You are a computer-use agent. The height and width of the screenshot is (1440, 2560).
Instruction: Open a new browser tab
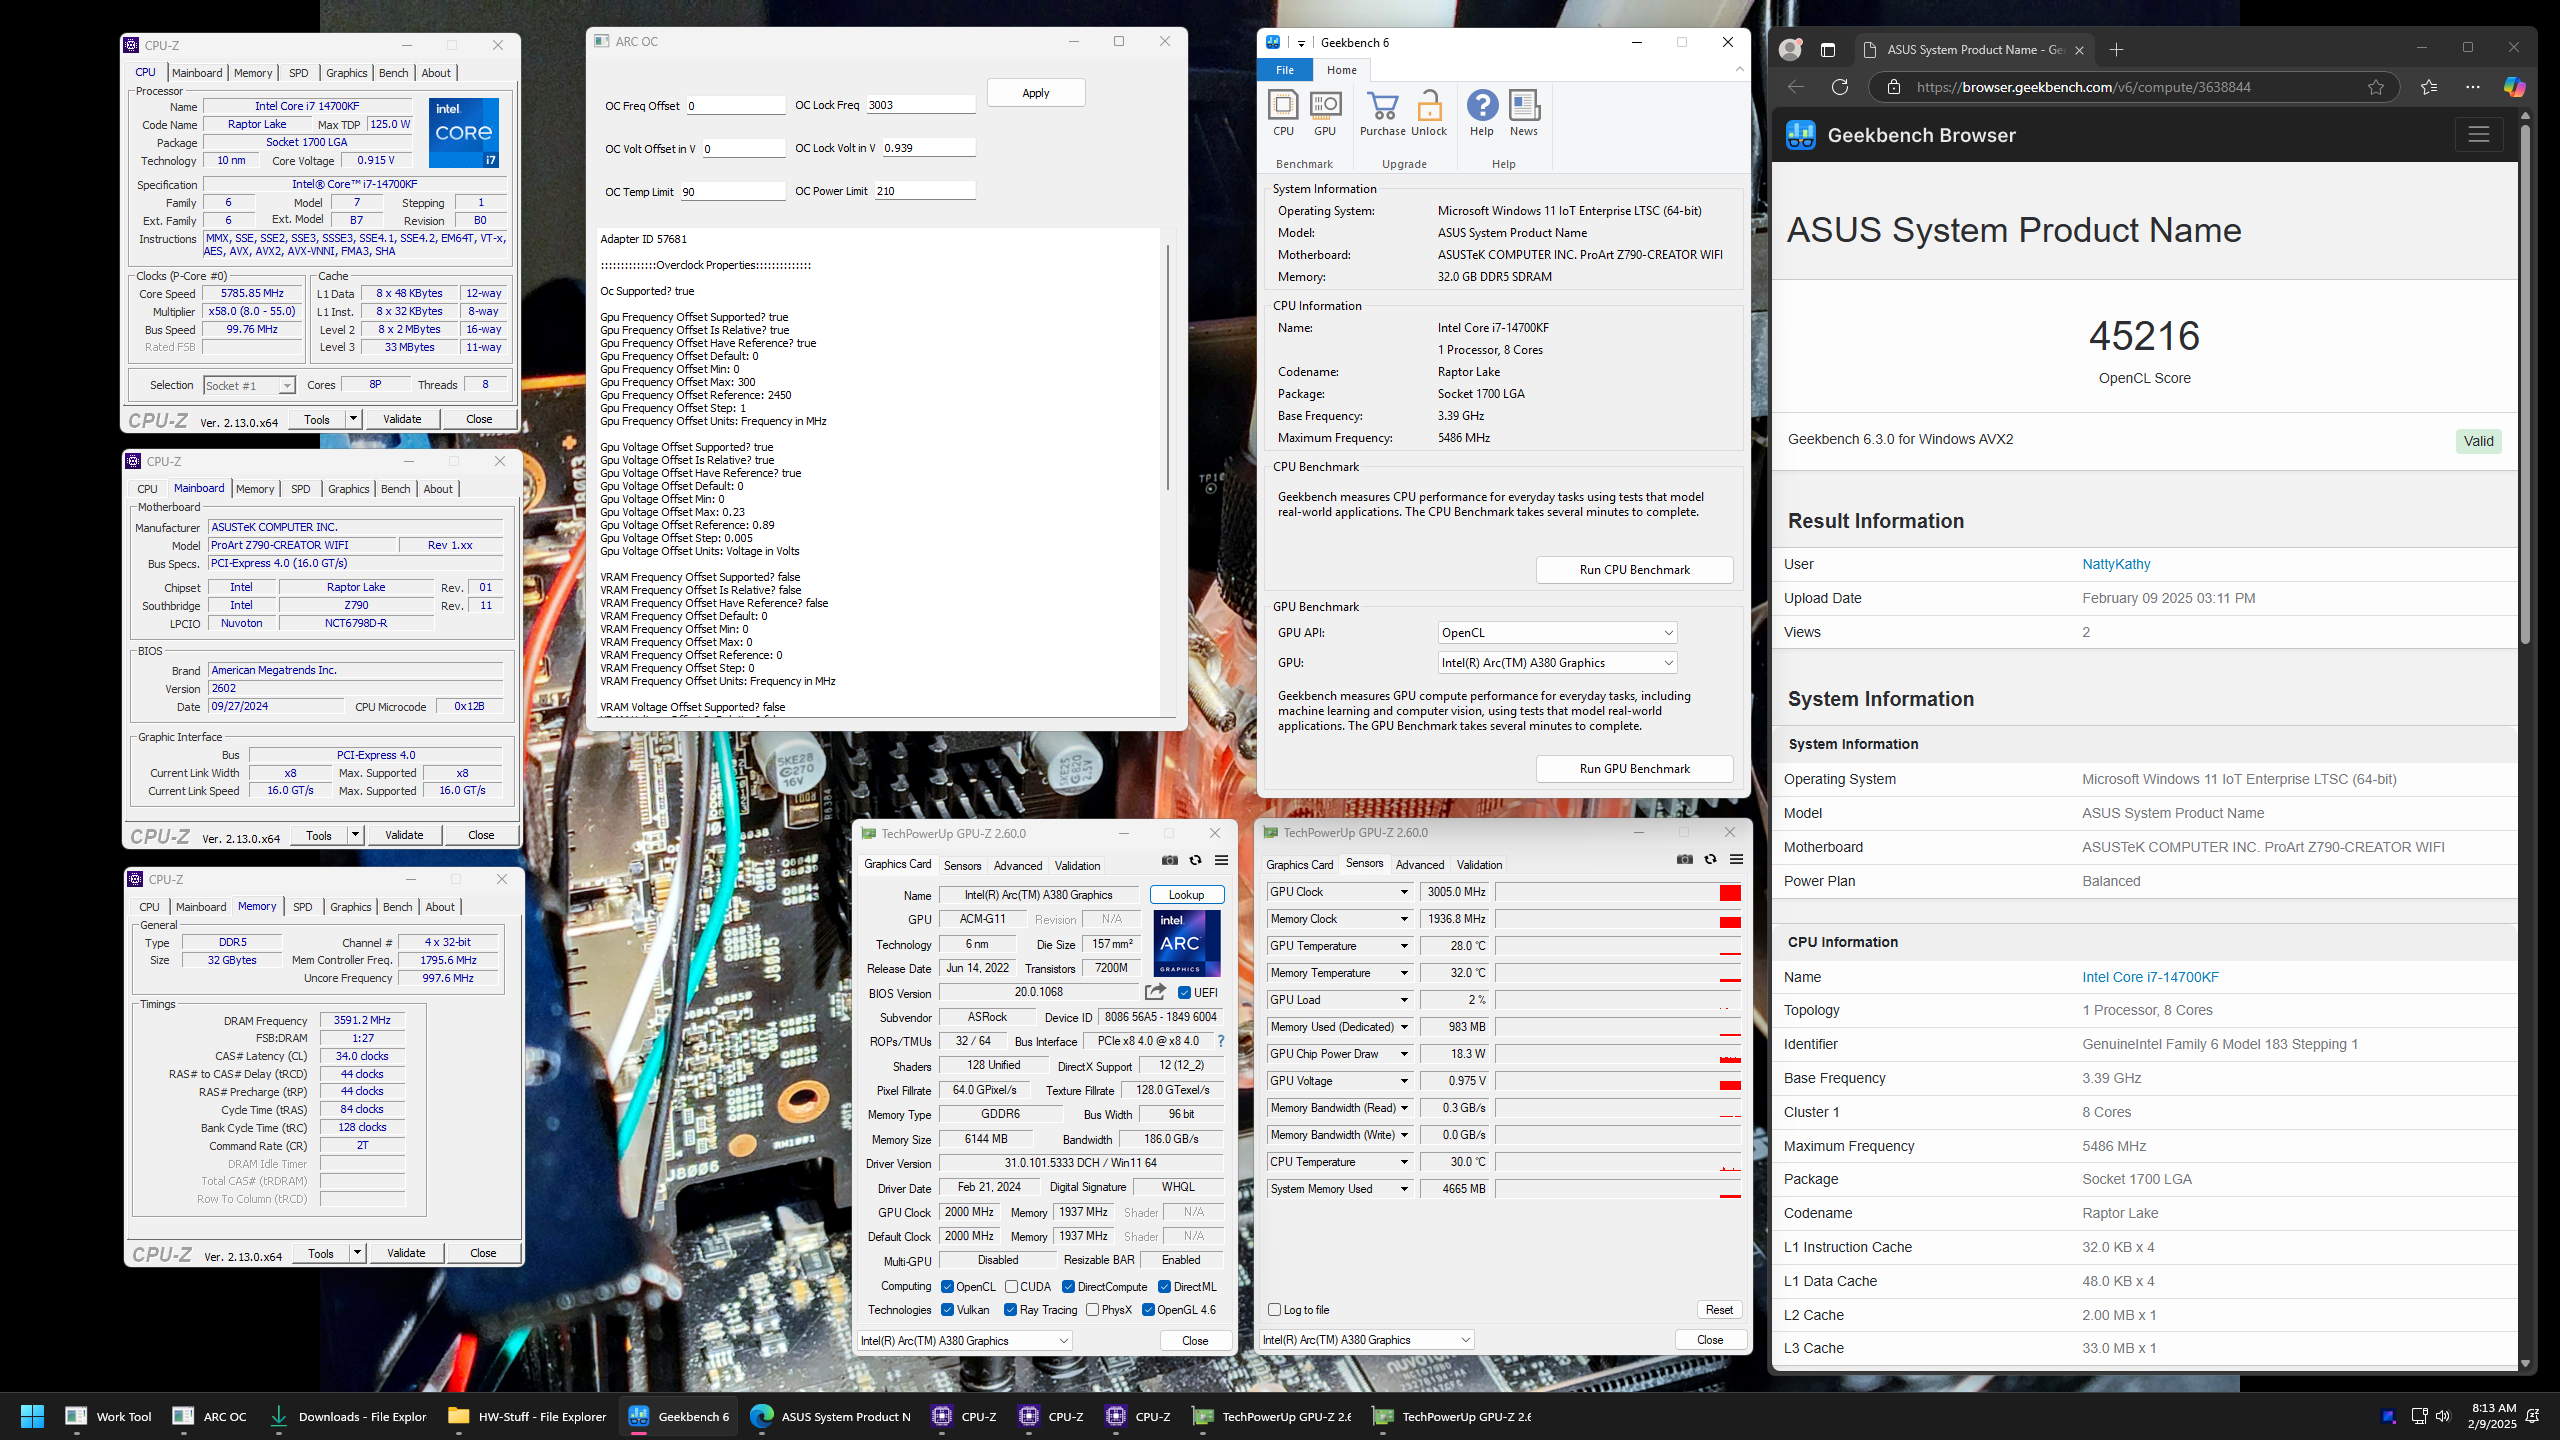[x=2116, y=49]
